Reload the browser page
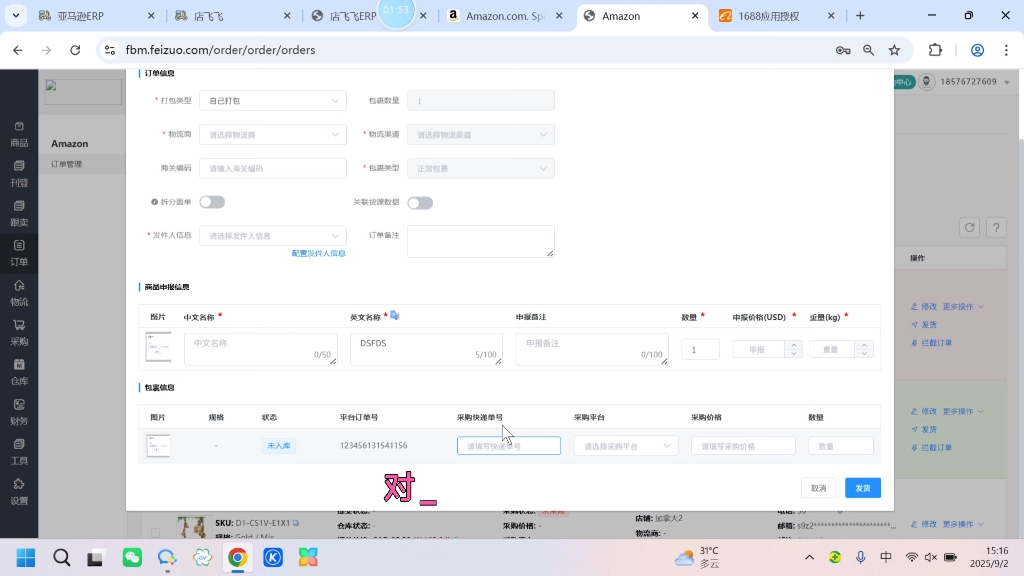This screenshot has height=576, width=1024. pyautogui.click(x=75, y=50)
